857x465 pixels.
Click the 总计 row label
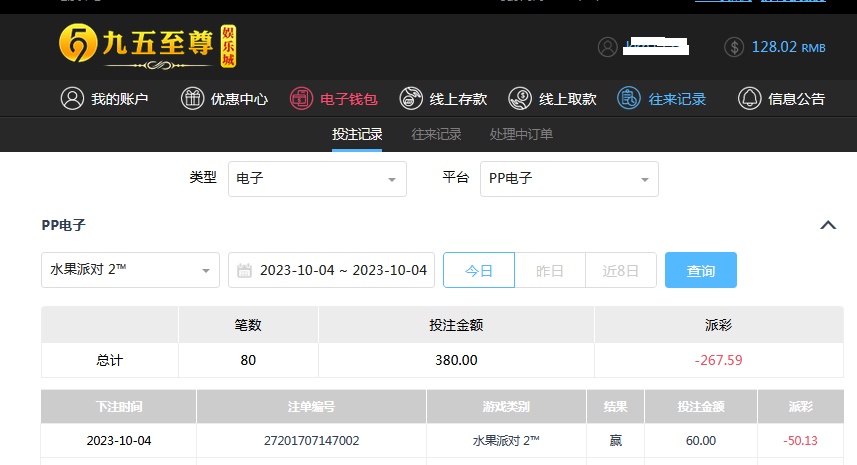point(109,360)
